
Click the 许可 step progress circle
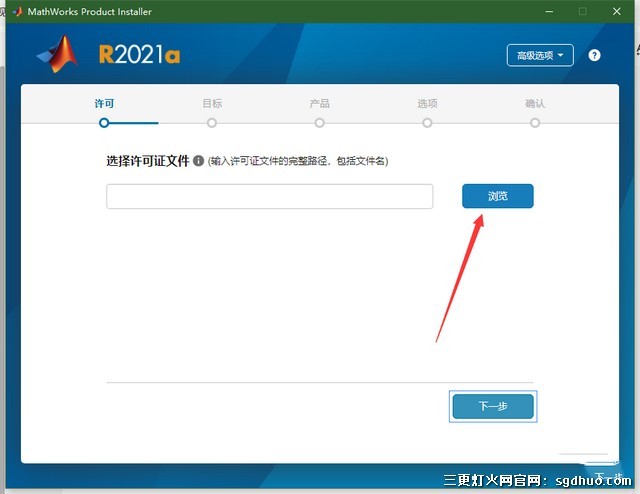[104, 123]
